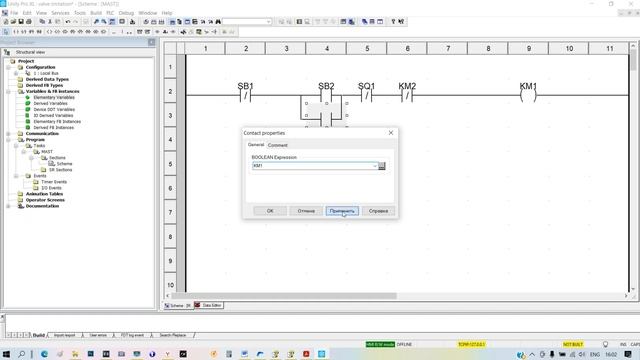The width and height of the screenshot is (640, 360).
Task: Select Elementary Variables tree item
Action: tap(54, 98)
